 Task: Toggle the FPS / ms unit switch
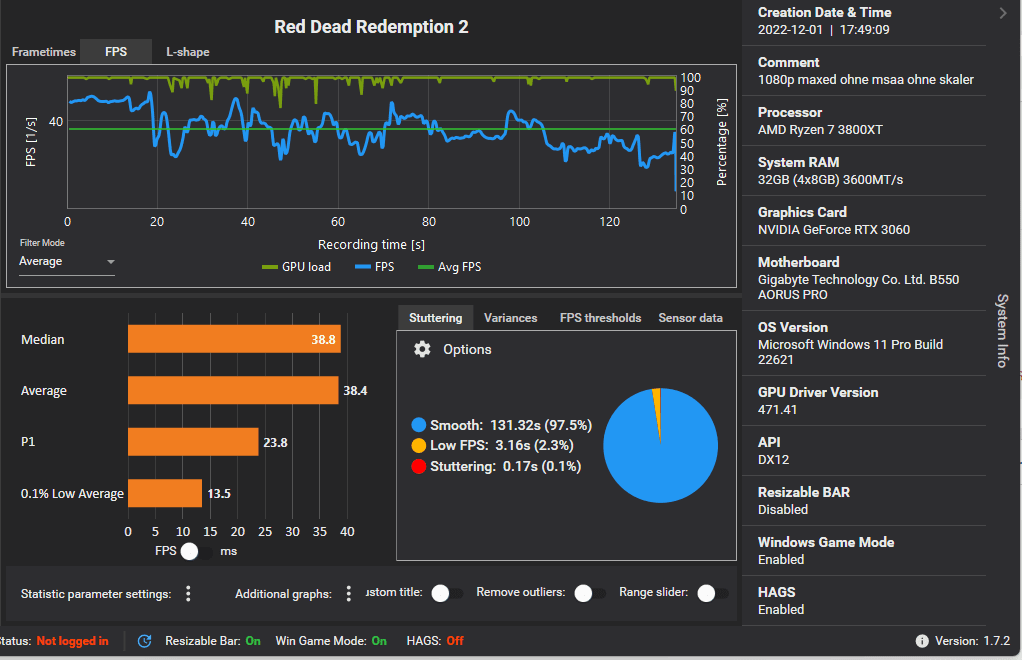click(196, 551)
